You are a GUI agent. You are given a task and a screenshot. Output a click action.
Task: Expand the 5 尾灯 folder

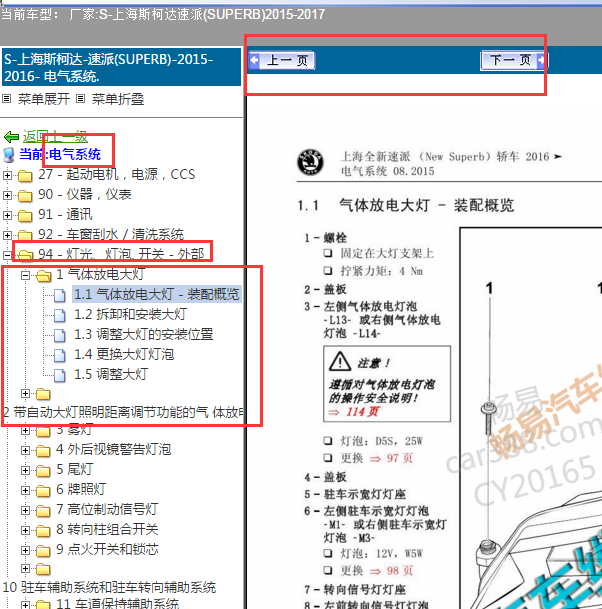coord(25,470)
